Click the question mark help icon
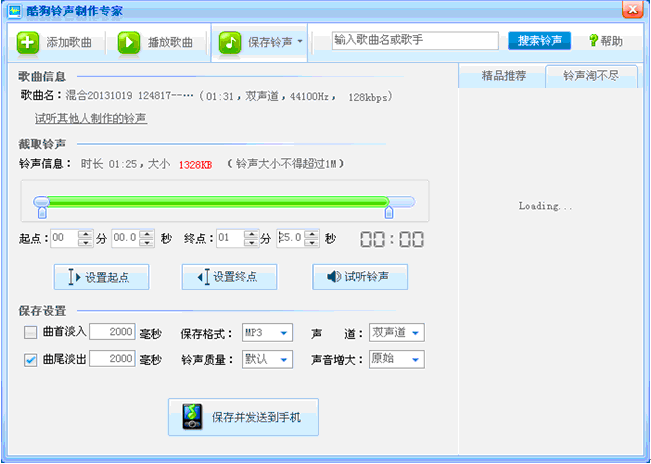 click(x=593, y=40)
